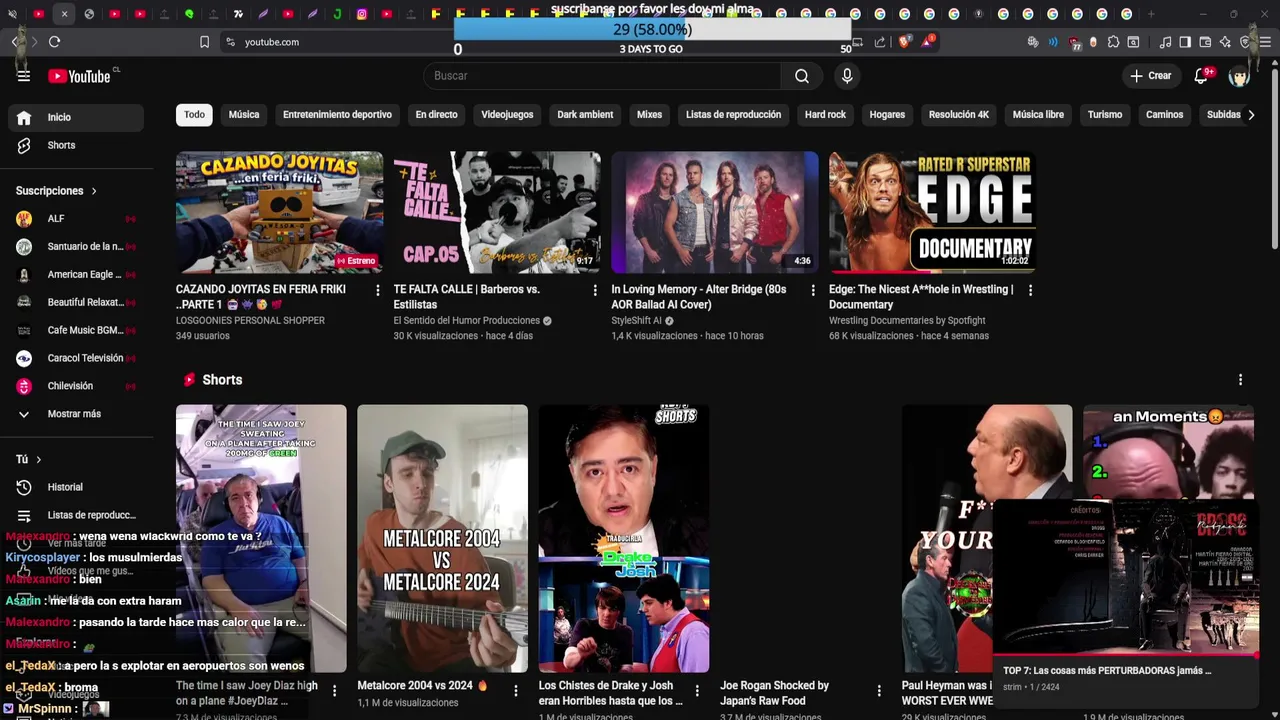Click the YouTube logo
The height and width of the screenshot is (720, 1280).
80,76
